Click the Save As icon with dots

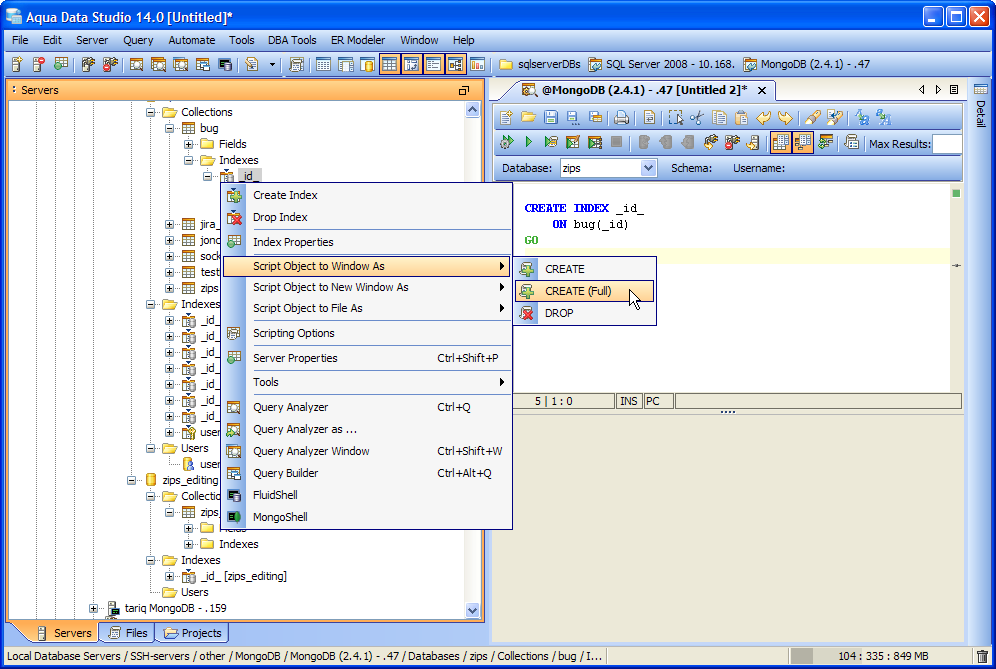click(x=573, y=118)
